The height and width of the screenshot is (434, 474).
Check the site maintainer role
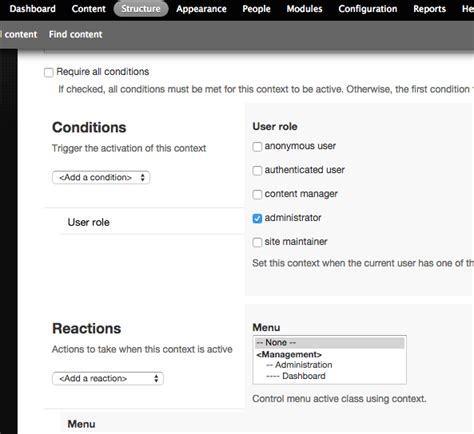[257, 242]
